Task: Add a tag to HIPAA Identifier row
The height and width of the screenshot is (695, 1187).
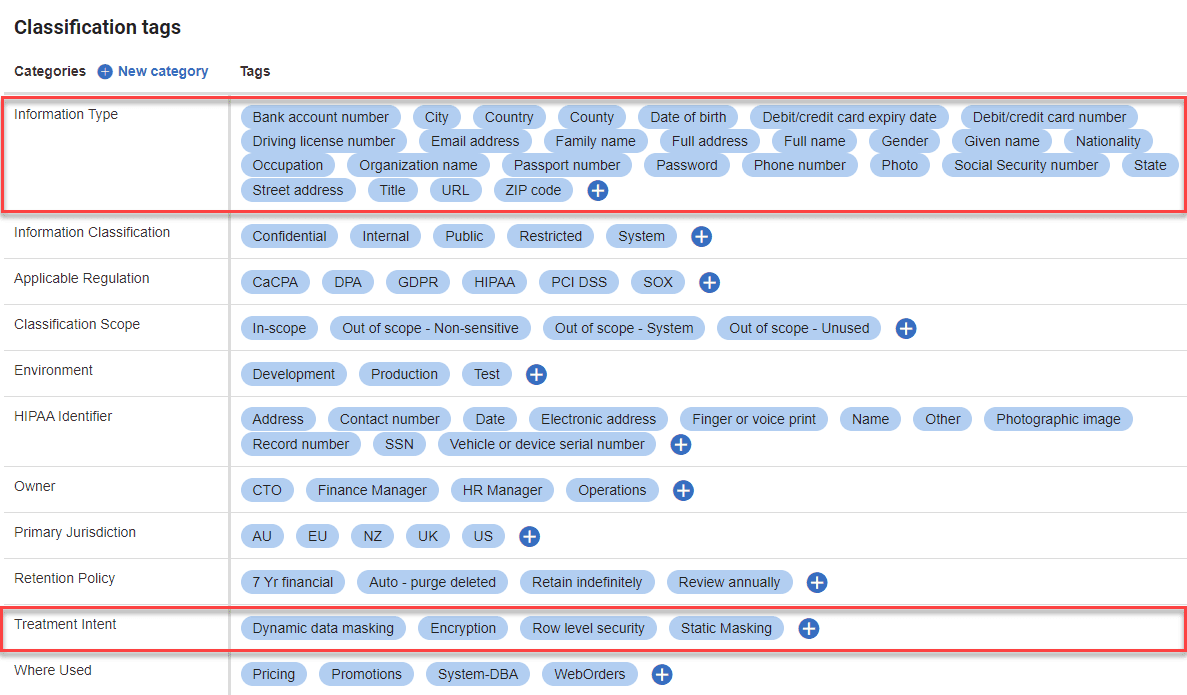Action: [681, 444]
